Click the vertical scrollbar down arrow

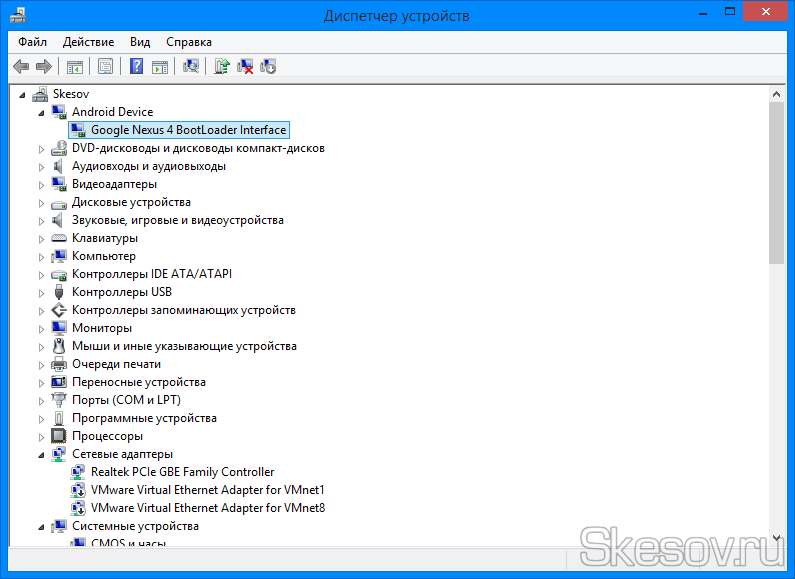777,538
